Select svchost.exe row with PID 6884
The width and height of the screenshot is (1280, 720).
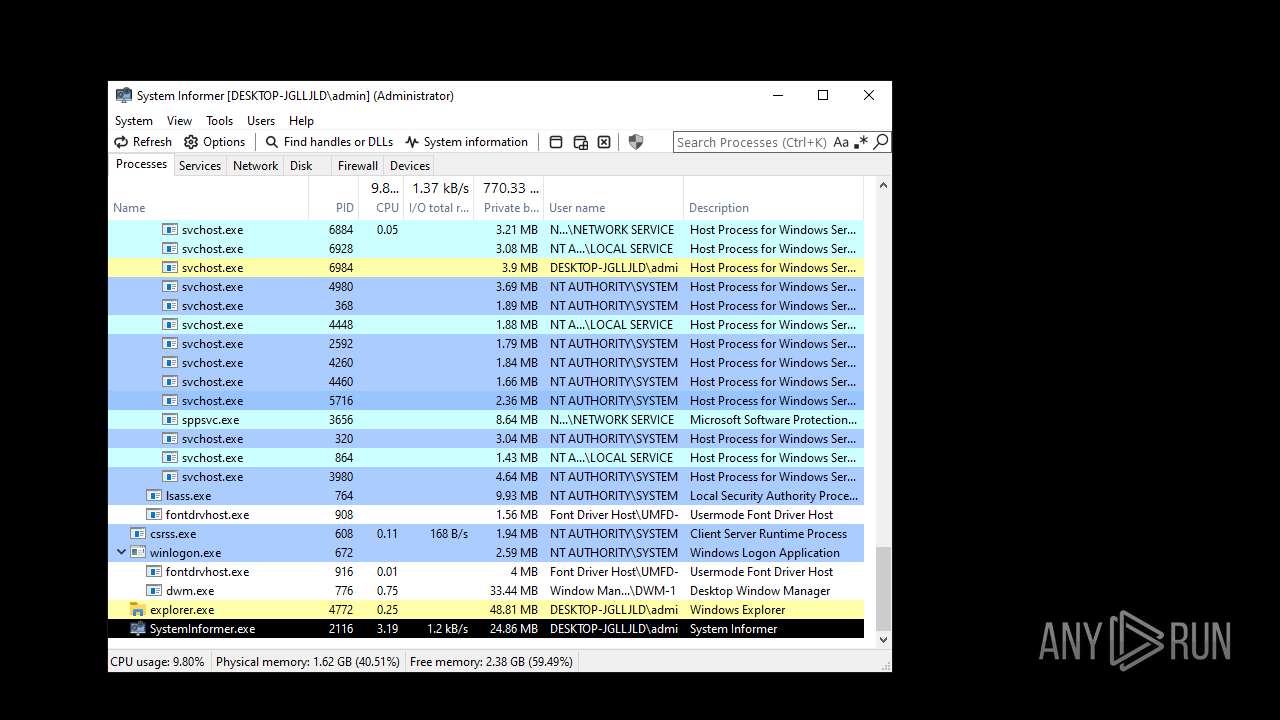click(x=486, y=230)
